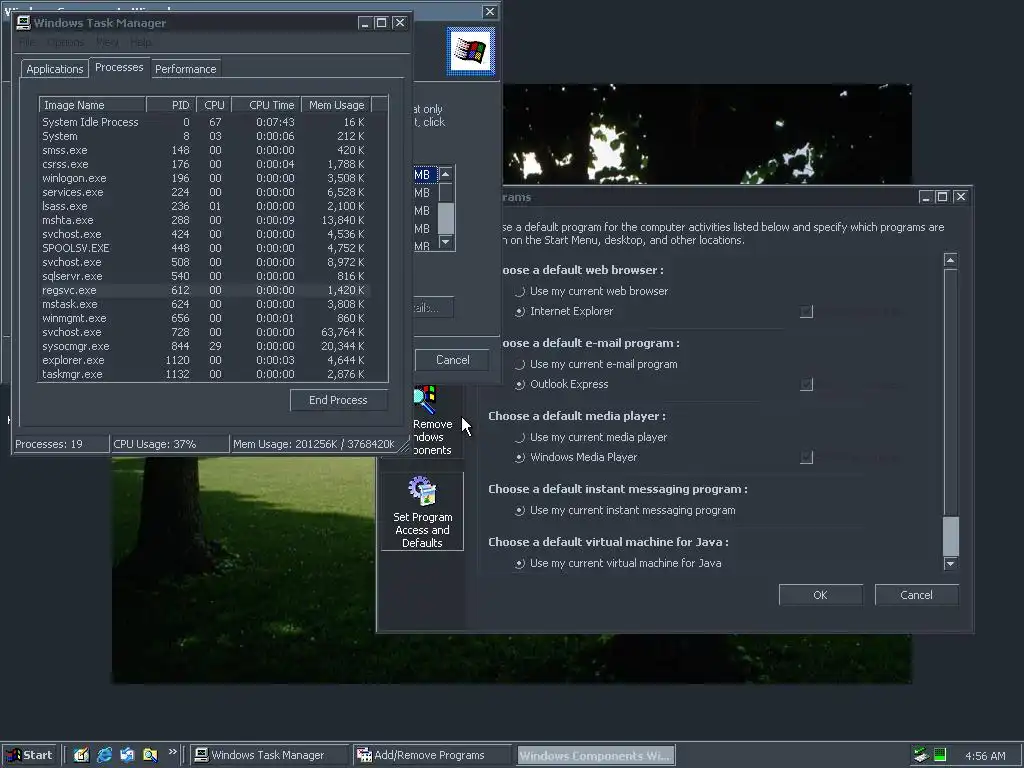
Task: Select the Internet Explorer radio option
Action: [x=520, y=312]
